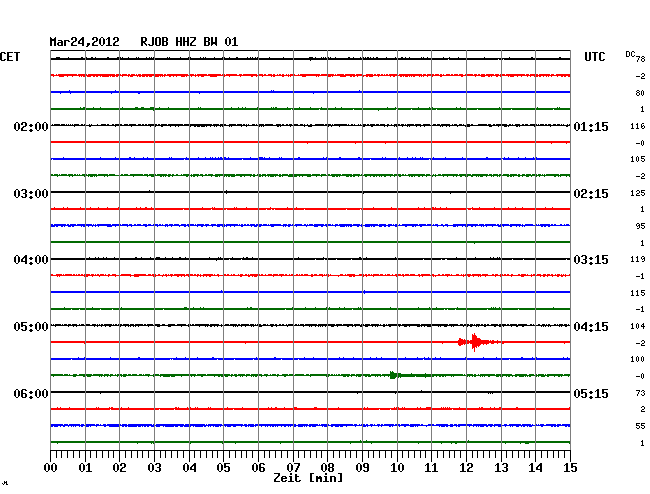Click x-axis minute label 02
The height and width of the screenshot is (494, 650).
coord(119,467)
